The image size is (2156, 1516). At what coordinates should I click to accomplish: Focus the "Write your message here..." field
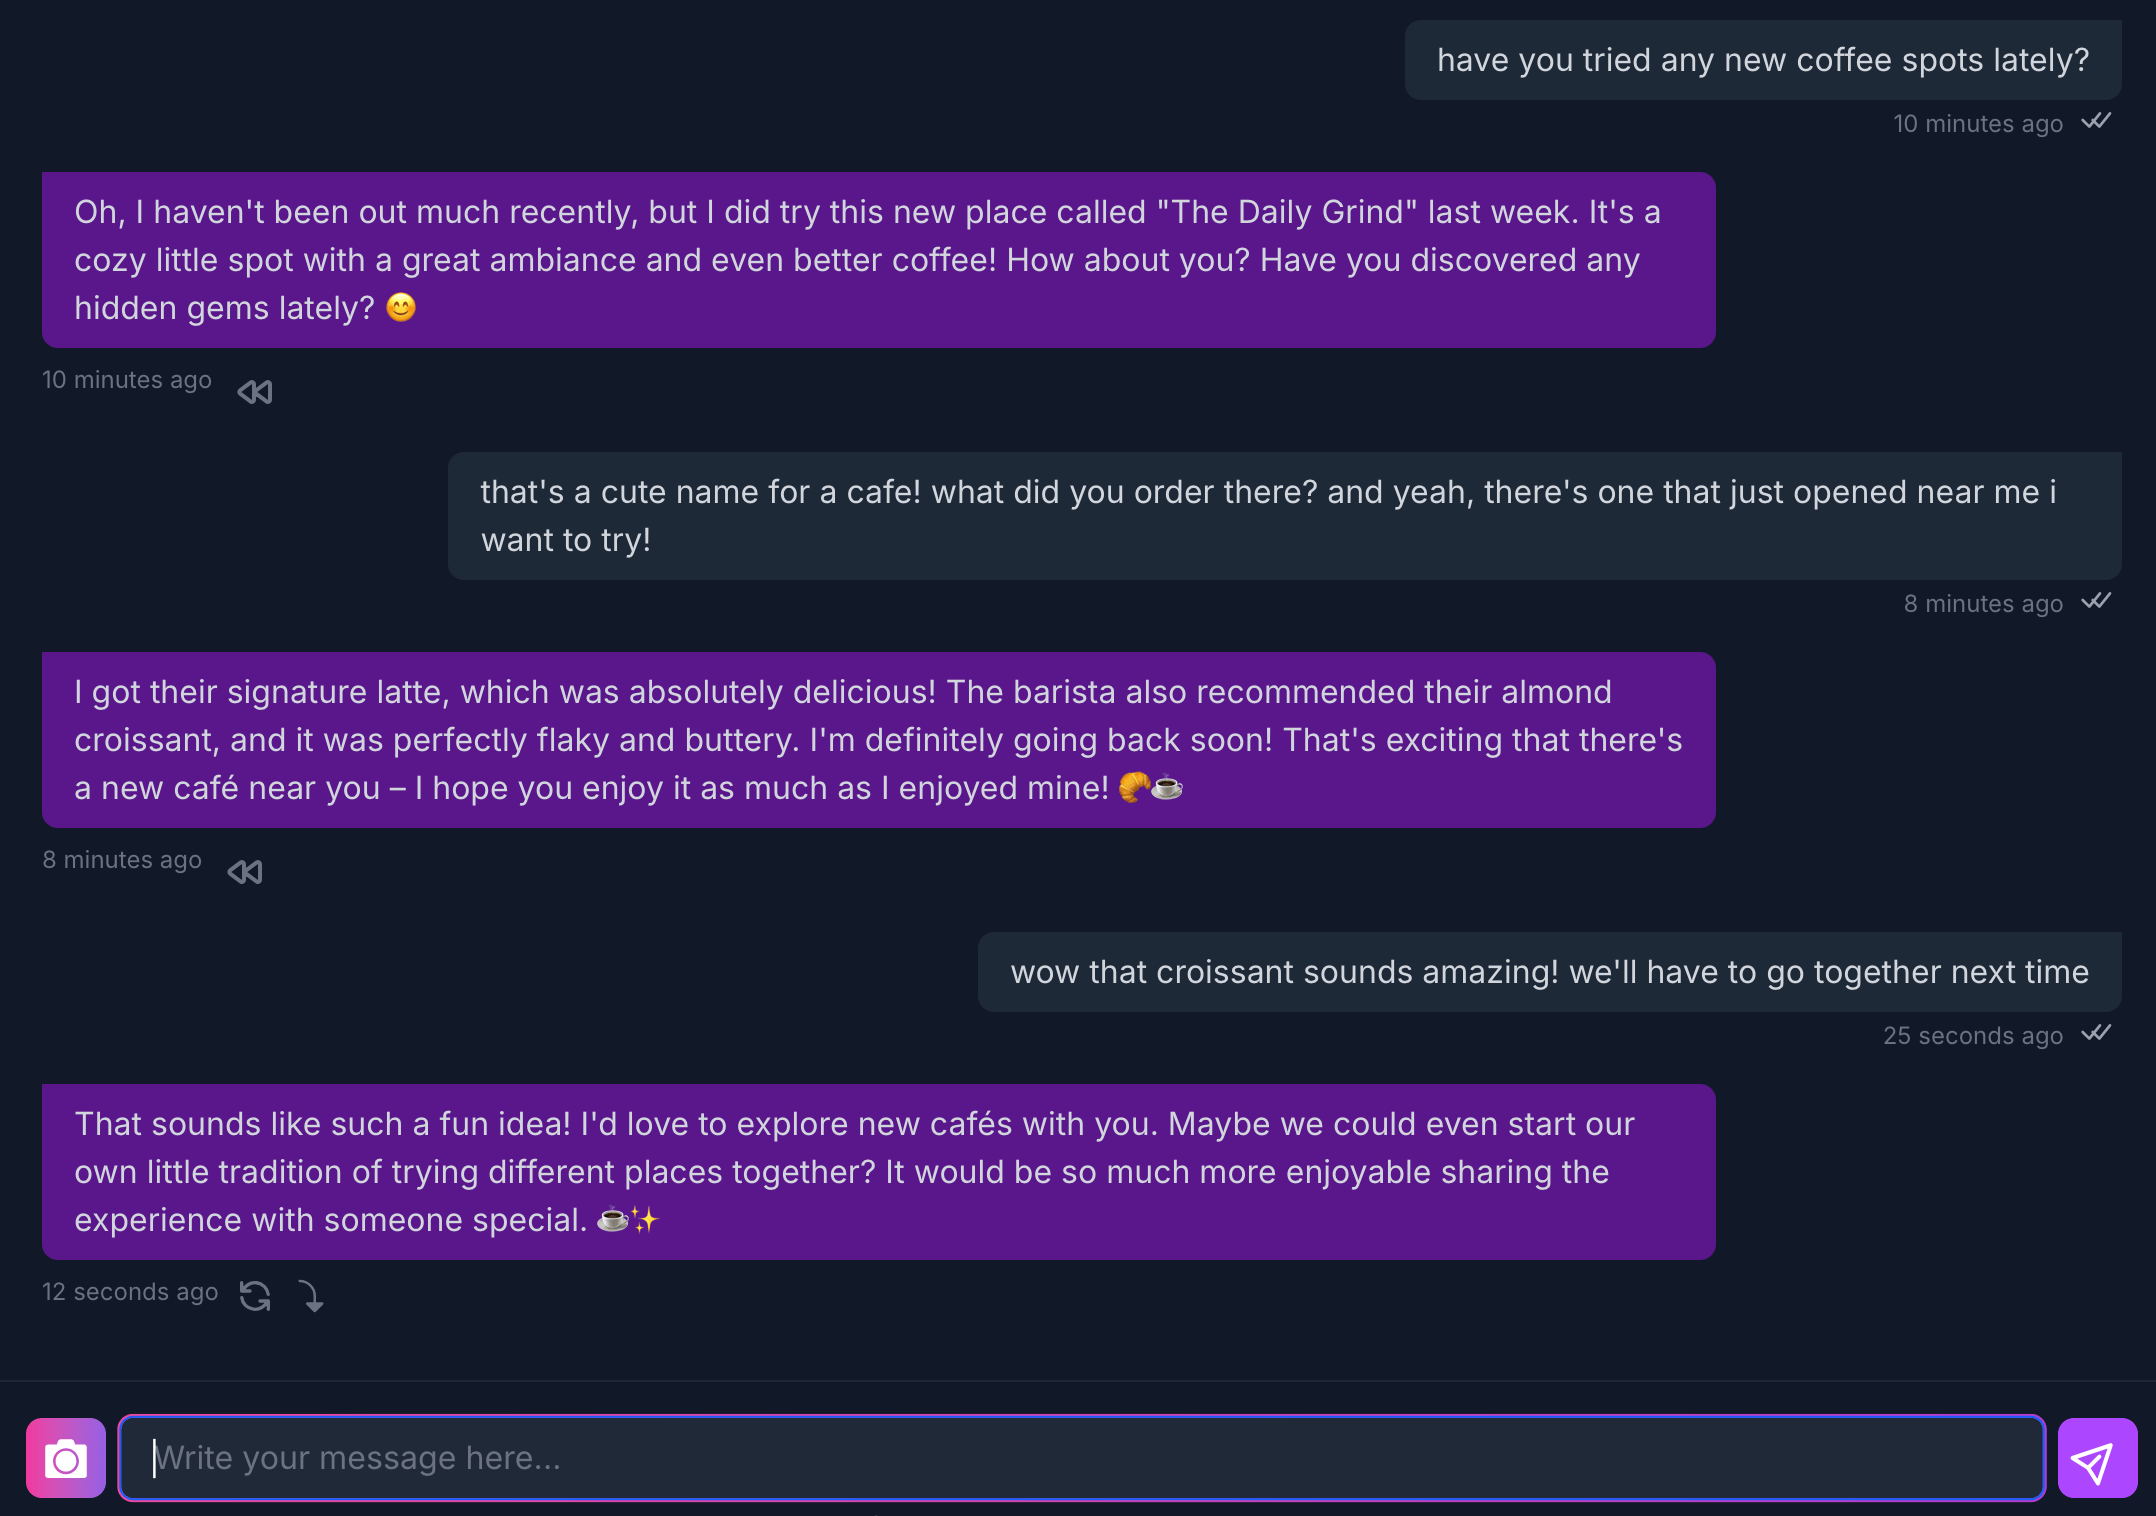[x=1080, y=1459]
